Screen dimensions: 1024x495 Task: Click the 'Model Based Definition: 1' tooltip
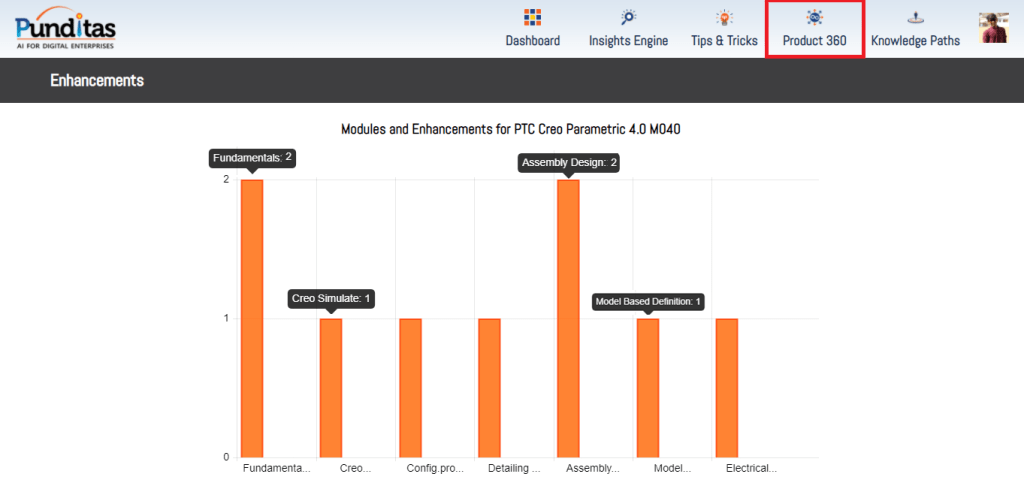click(648, 301)
